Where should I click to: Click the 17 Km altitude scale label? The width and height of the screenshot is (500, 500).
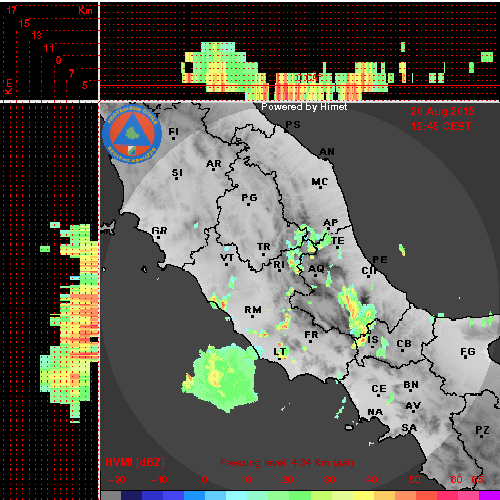pos(12,10)
